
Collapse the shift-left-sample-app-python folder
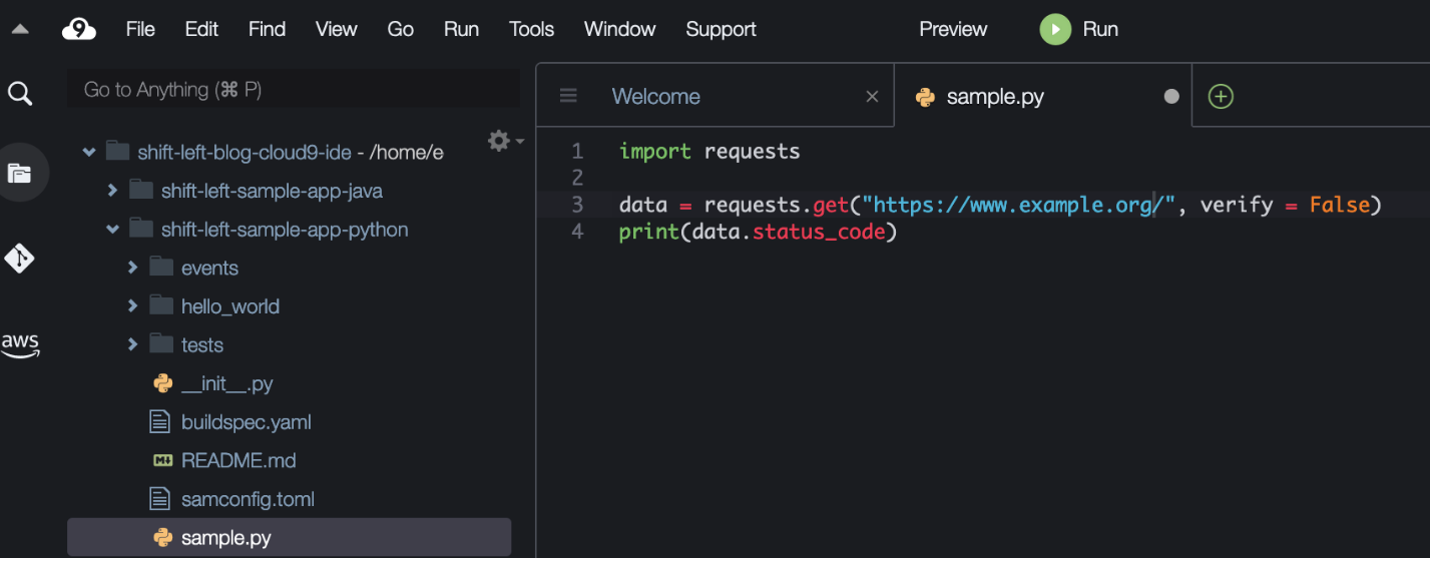[112, 229]
